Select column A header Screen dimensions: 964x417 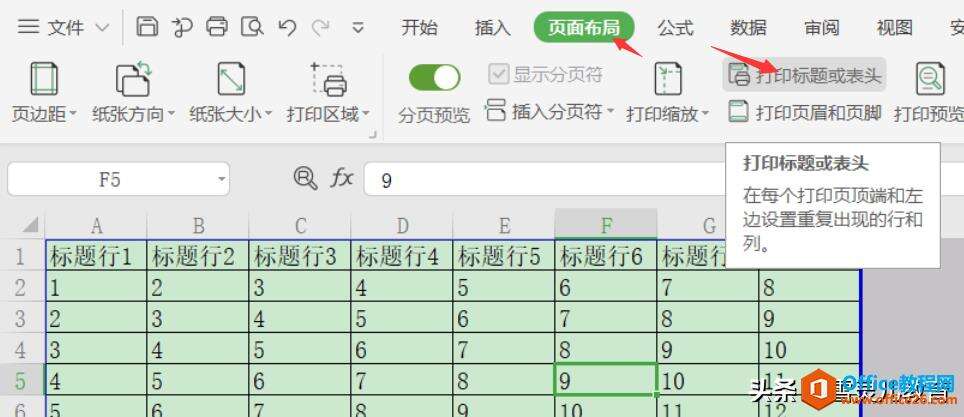96,226
